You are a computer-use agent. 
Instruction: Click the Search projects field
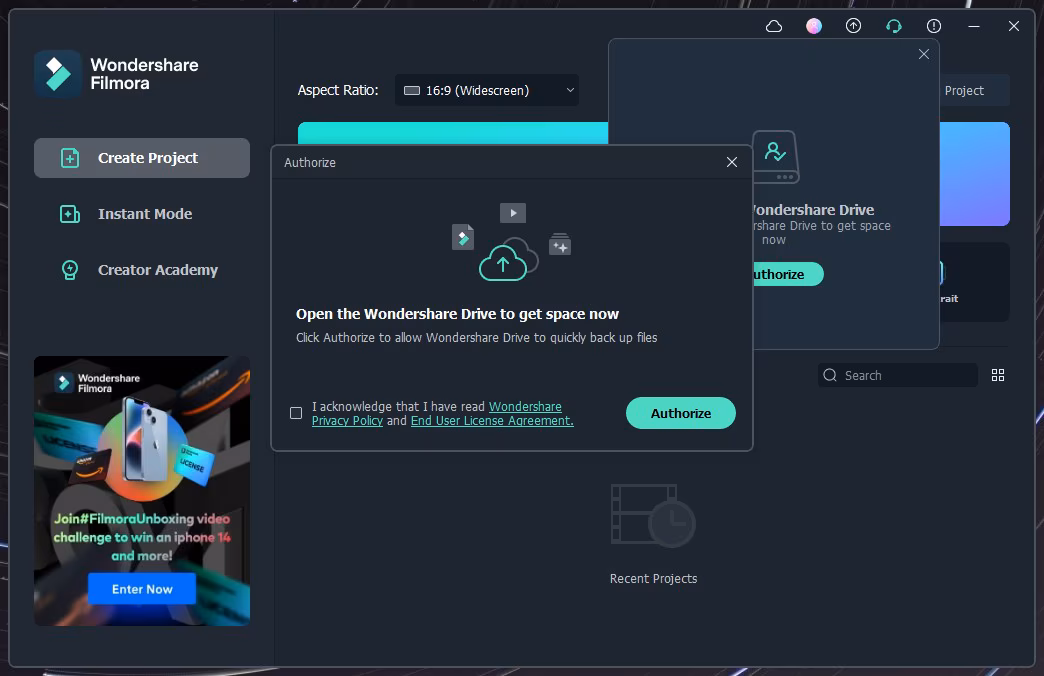pyautogui.click(x=898, y=375)
